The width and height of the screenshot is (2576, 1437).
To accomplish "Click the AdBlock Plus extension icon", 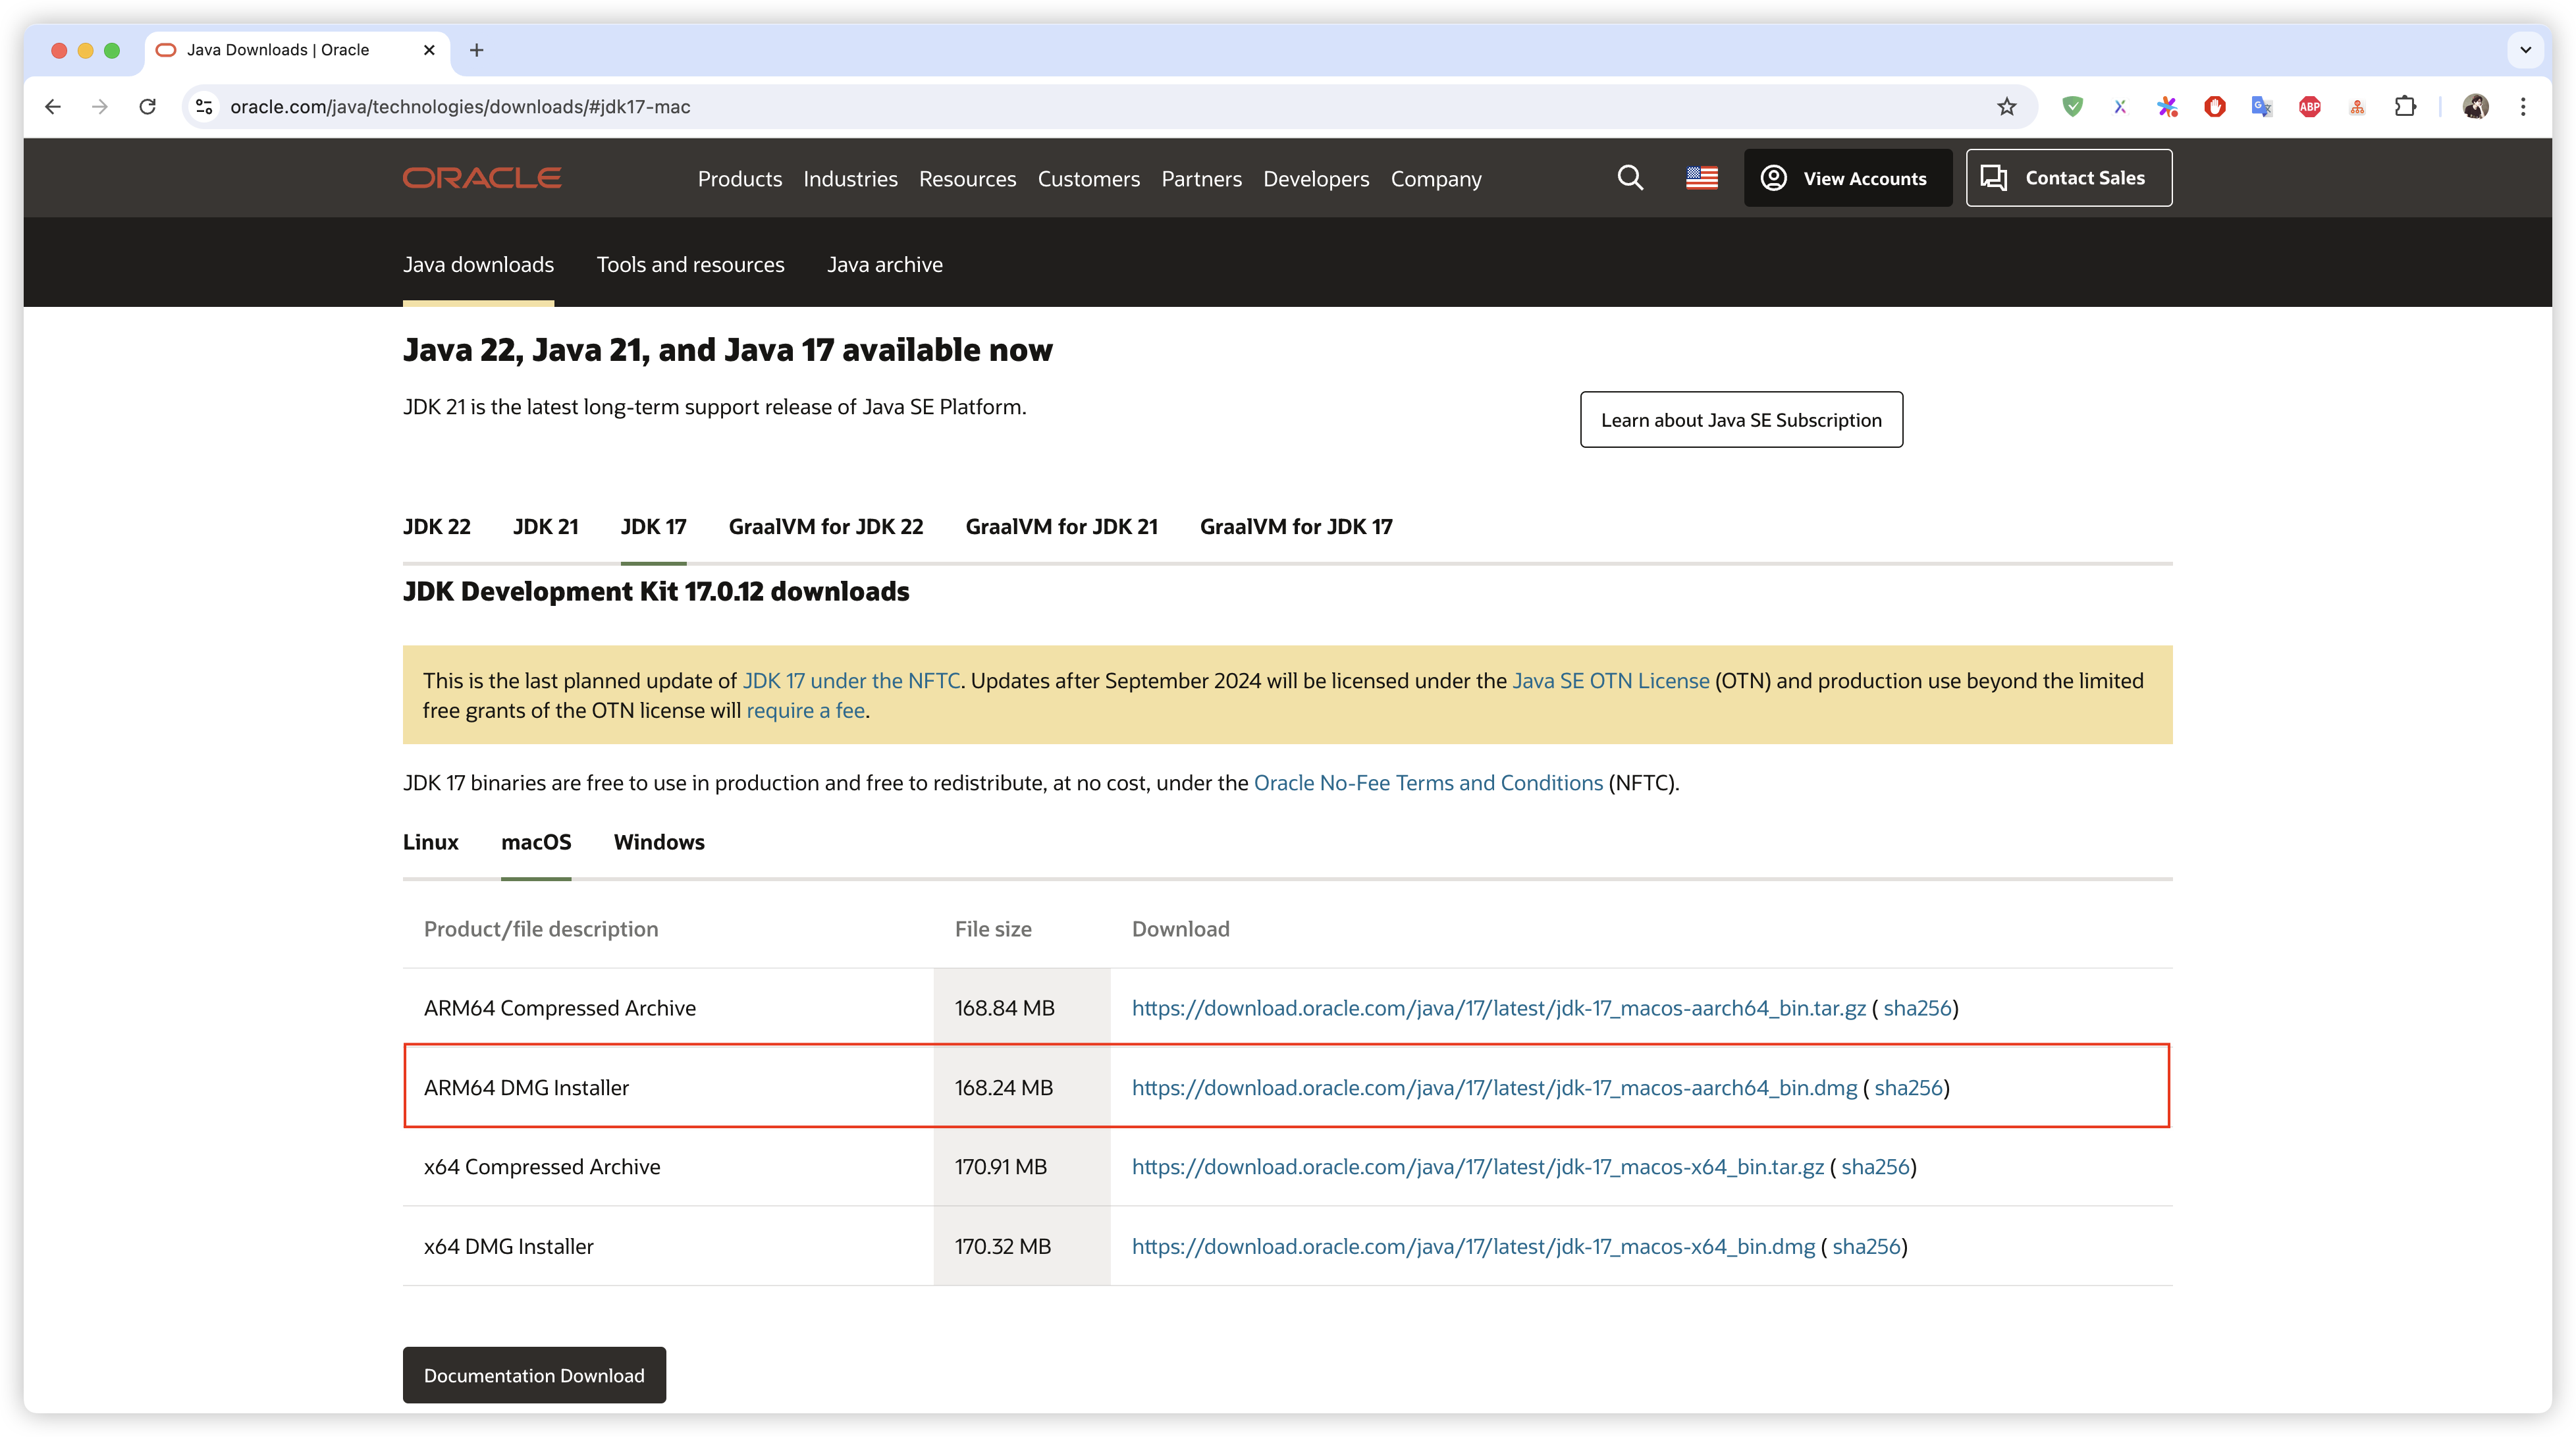I will [2309, 107].
